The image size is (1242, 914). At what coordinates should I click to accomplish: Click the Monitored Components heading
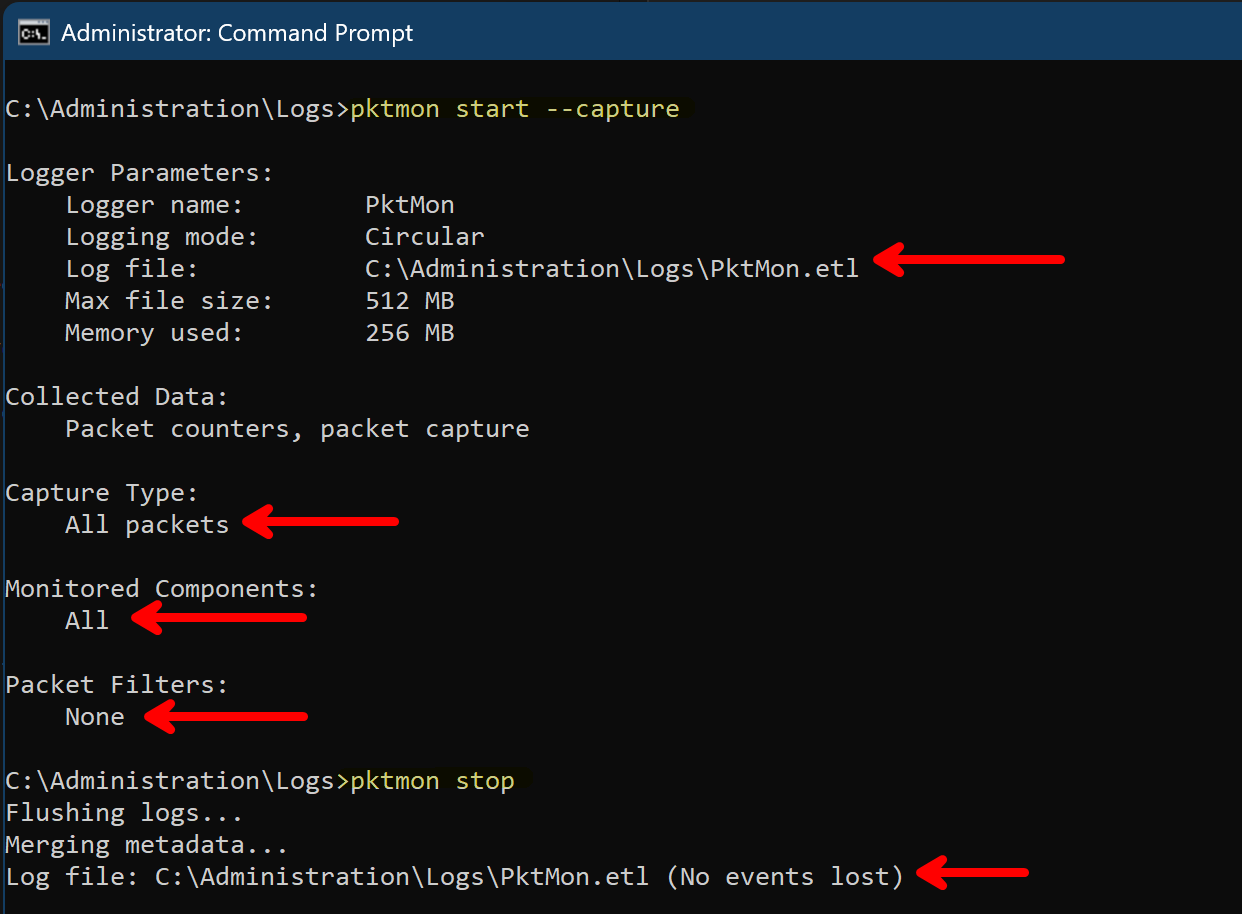pos(161,589)
